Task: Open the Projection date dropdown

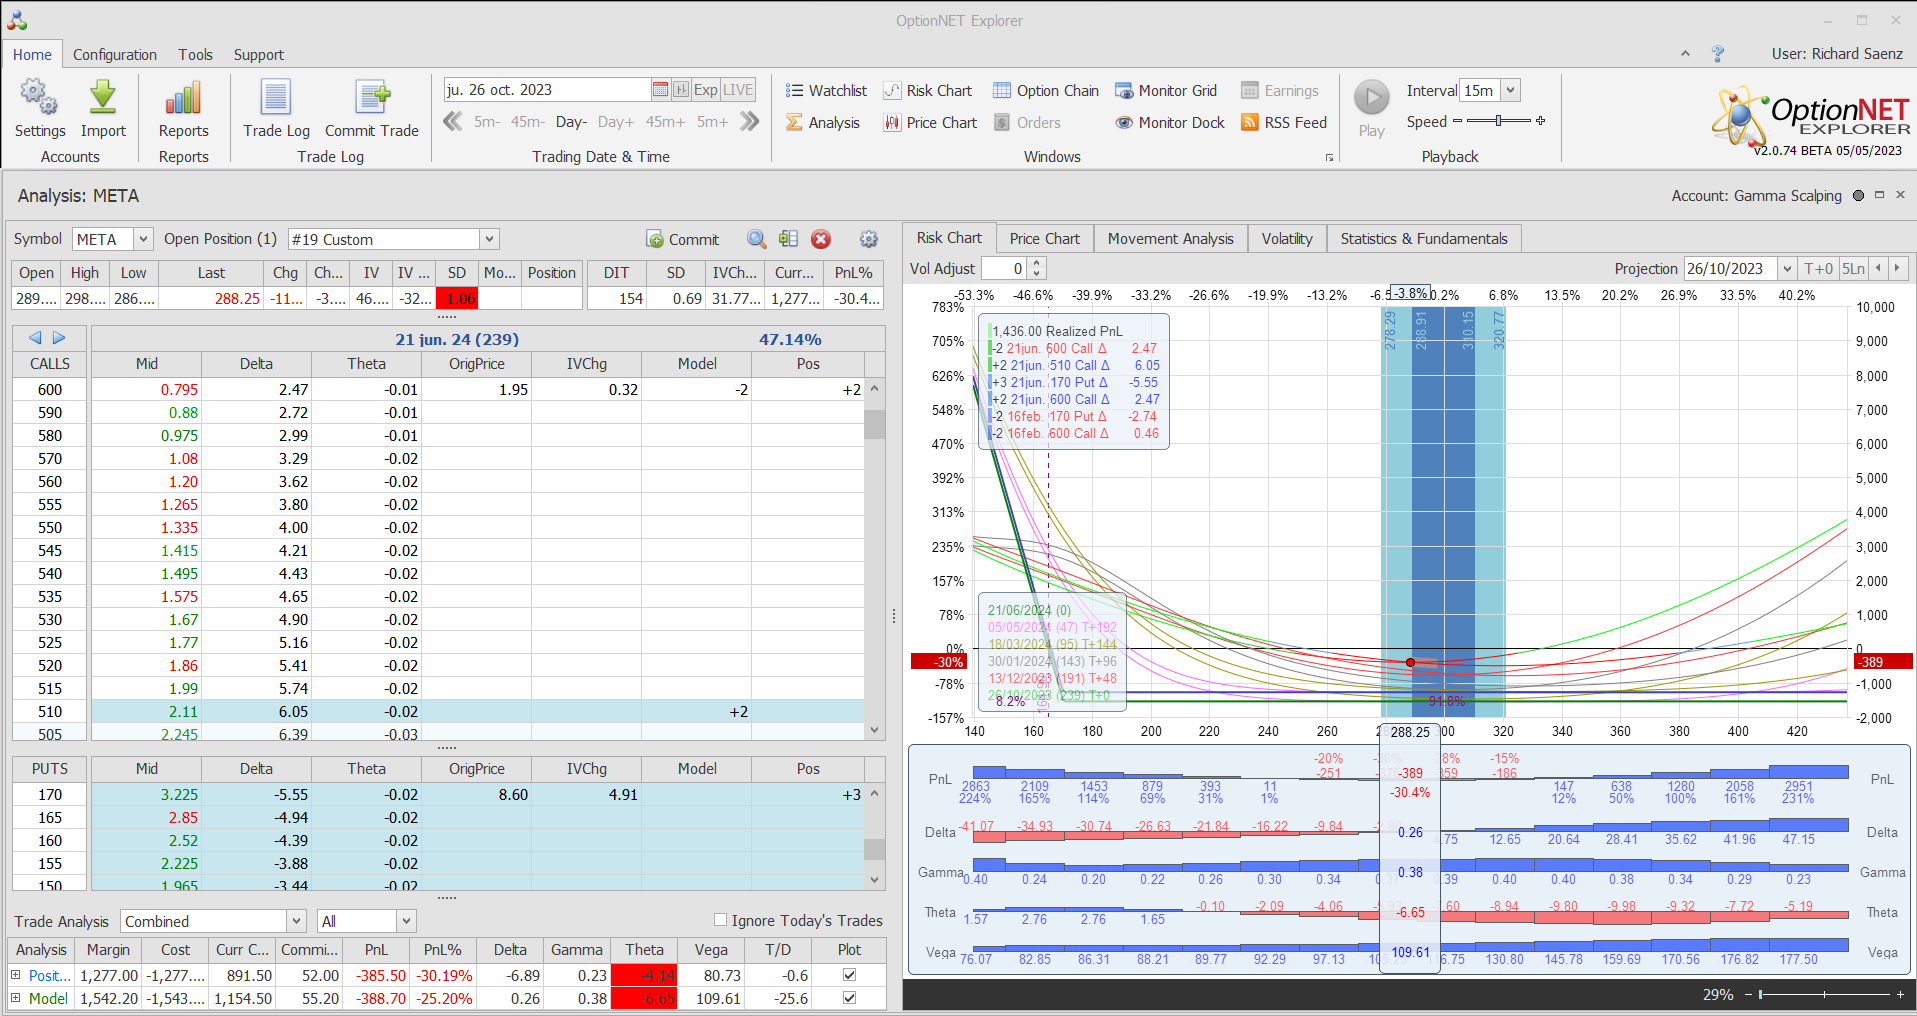Action: pyautogui.click(x=1787, y=268)
